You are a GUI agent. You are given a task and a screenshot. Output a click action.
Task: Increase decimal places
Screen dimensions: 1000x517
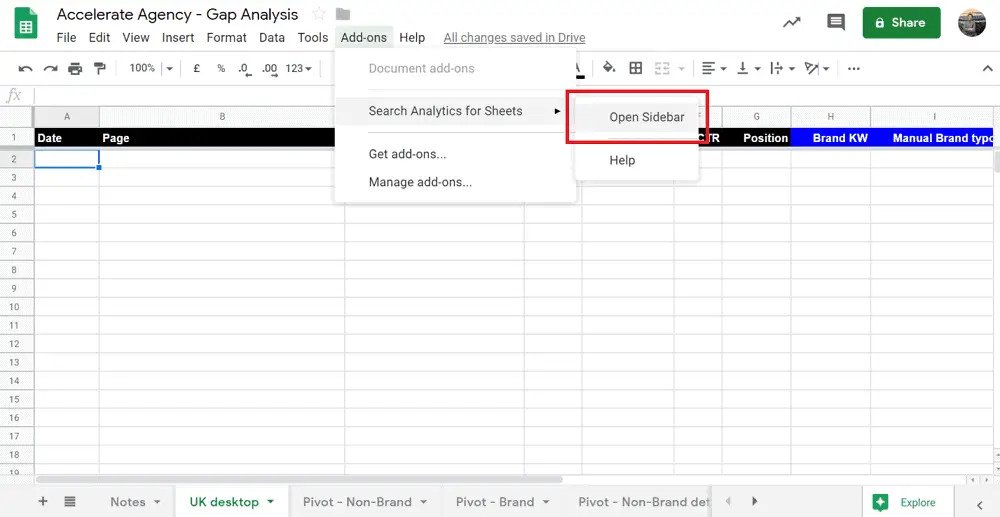pos(269,68)
